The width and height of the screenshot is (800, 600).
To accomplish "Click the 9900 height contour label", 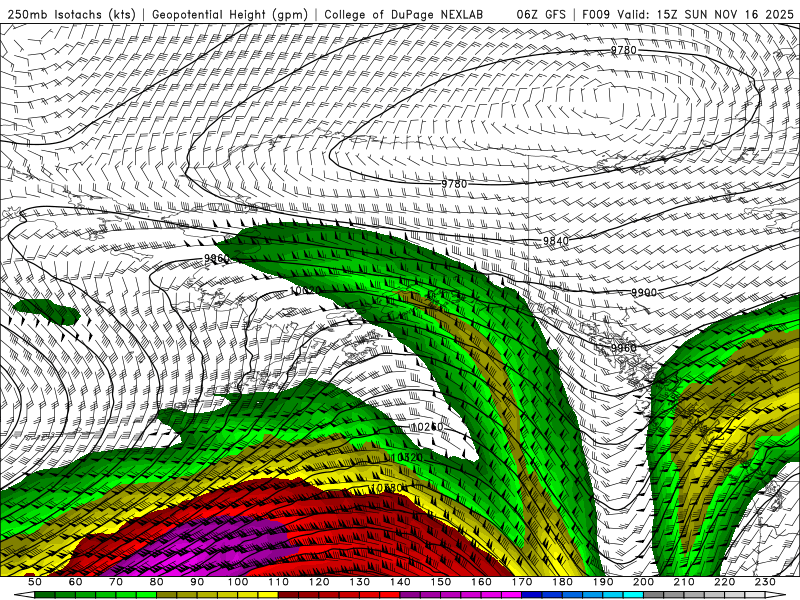I will pos(644,292).
